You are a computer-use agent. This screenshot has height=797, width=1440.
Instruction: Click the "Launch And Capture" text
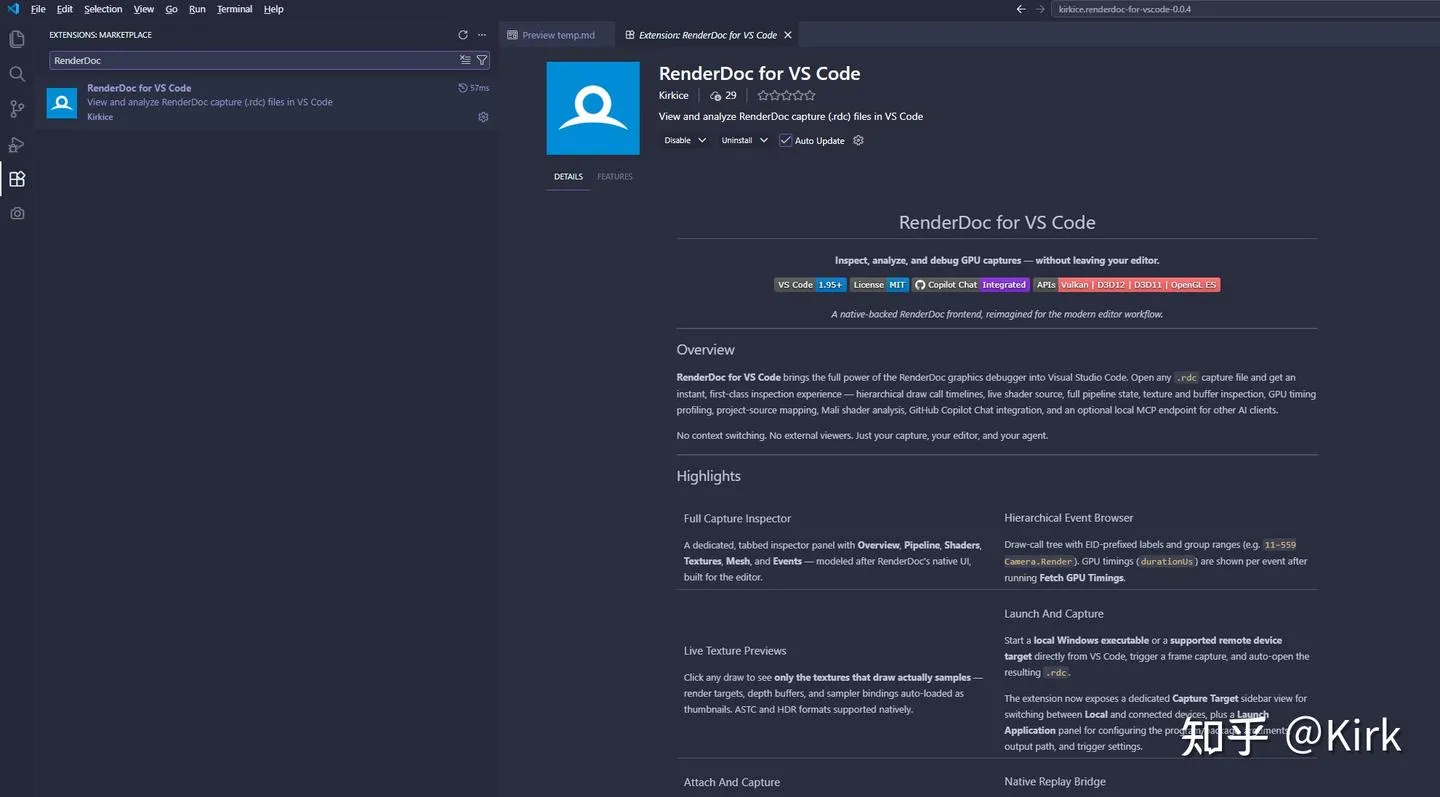click(x=1054, y=614)
